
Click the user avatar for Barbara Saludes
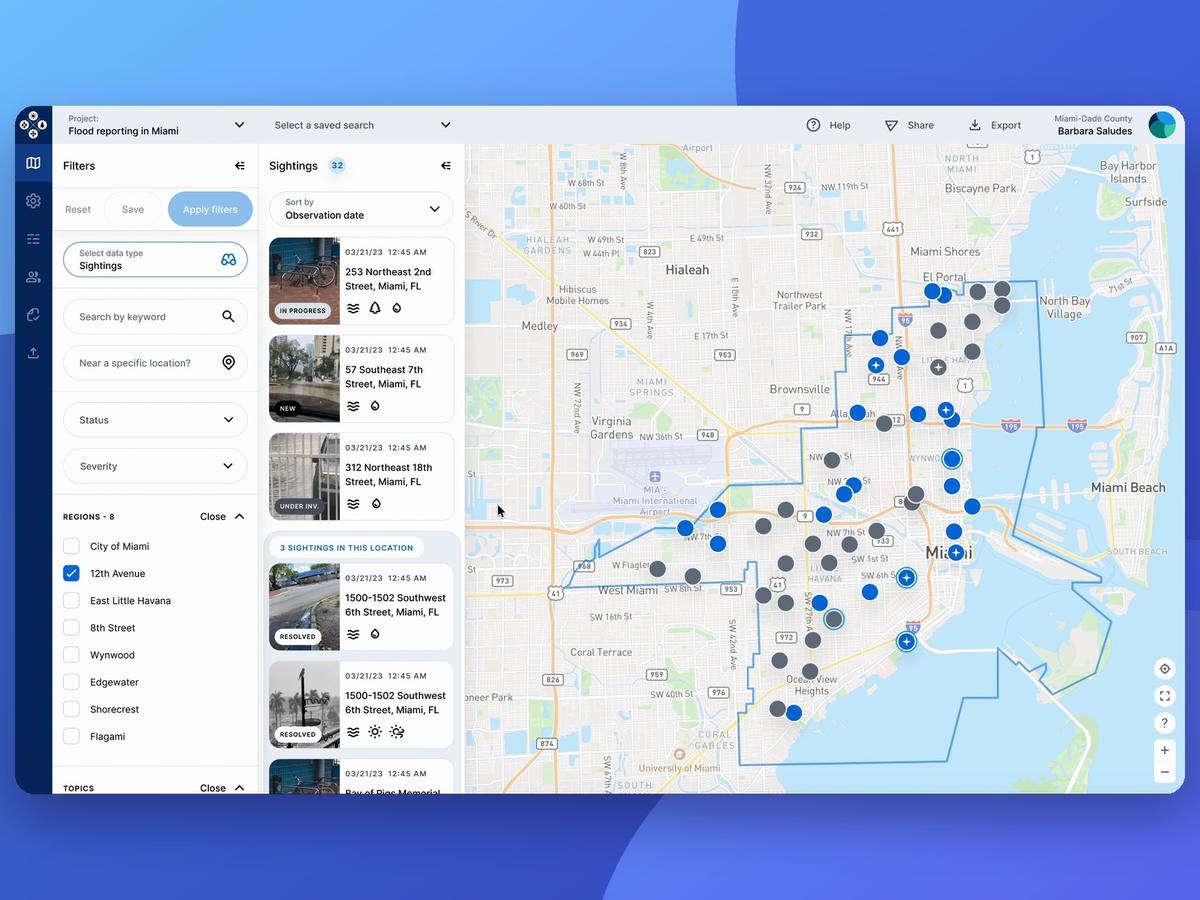click(x=1162, y=124)
